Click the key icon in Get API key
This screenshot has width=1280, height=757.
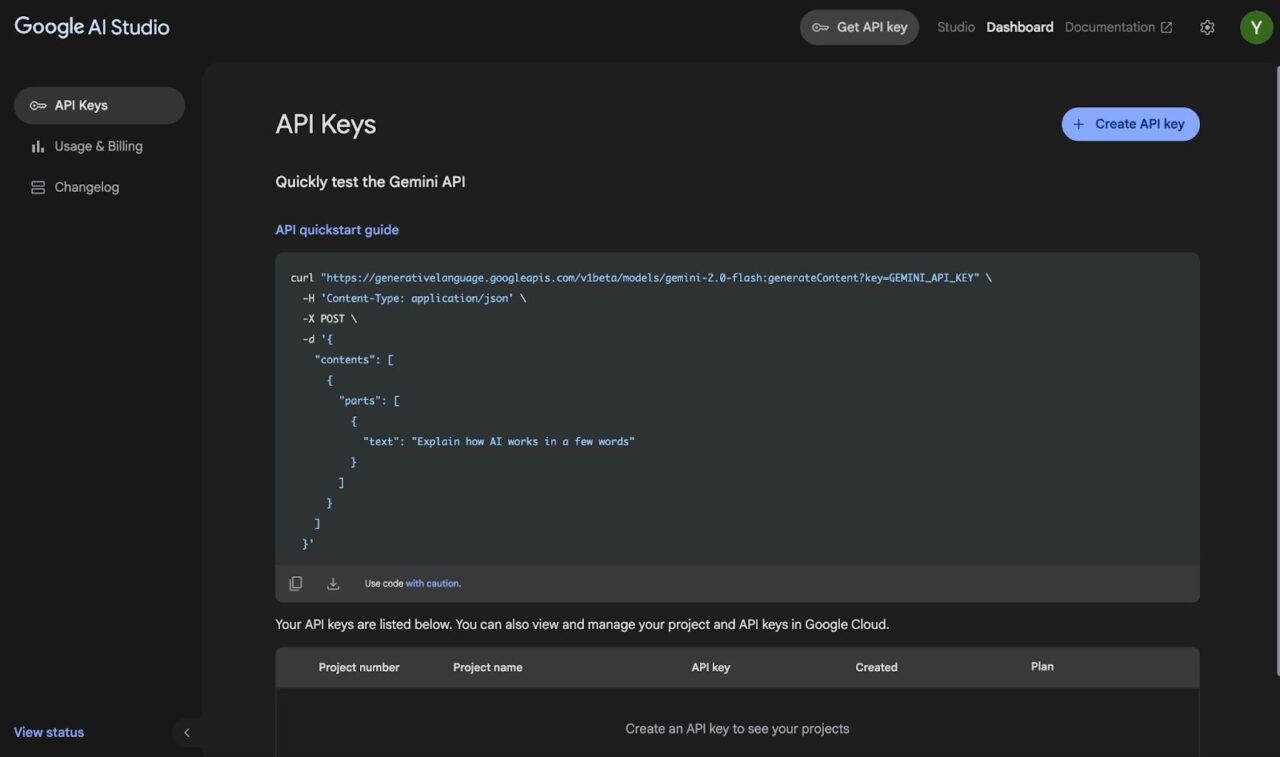coord(820,28)
